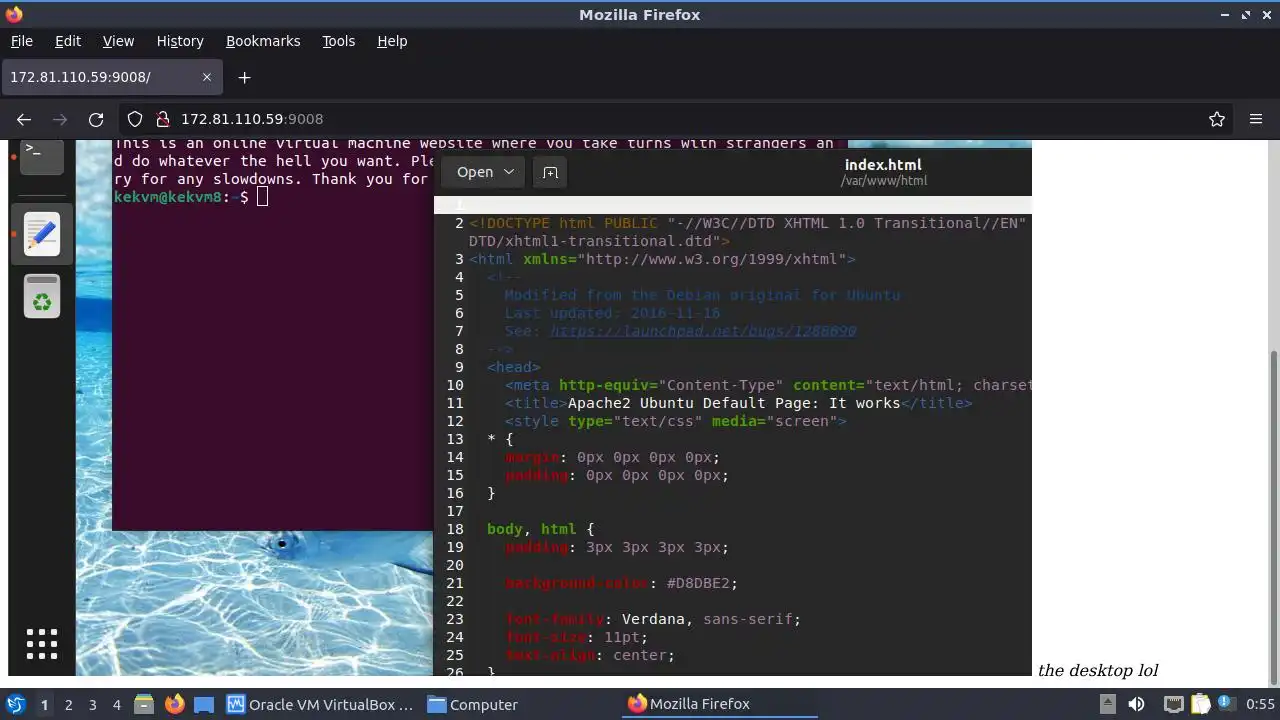This screenshot has width=1280, height=720.
Task: Click 'the desktop lol' caption
Action: (x=1098, y=671)
